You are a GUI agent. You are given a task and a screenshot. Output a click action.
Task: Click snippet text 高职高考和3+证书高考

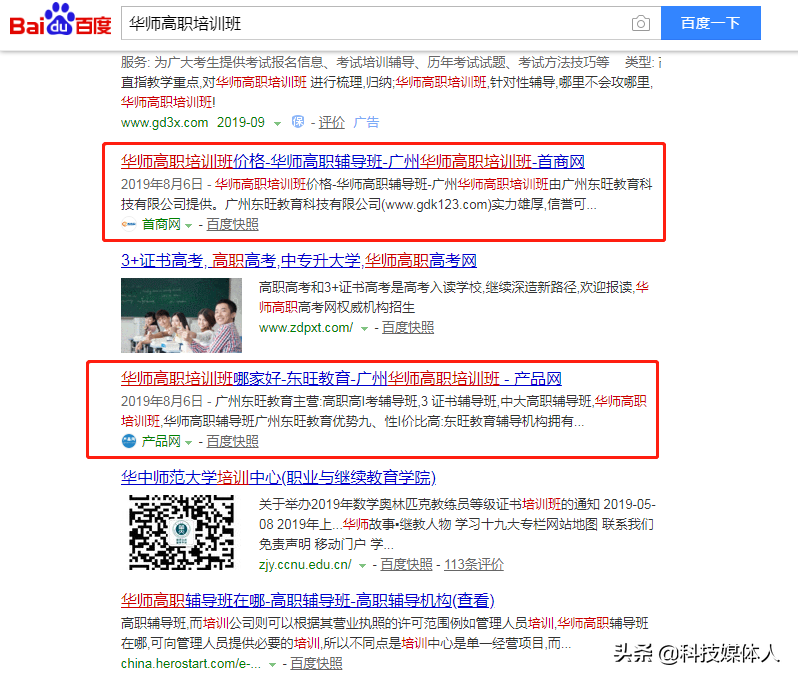coord(331,288)
